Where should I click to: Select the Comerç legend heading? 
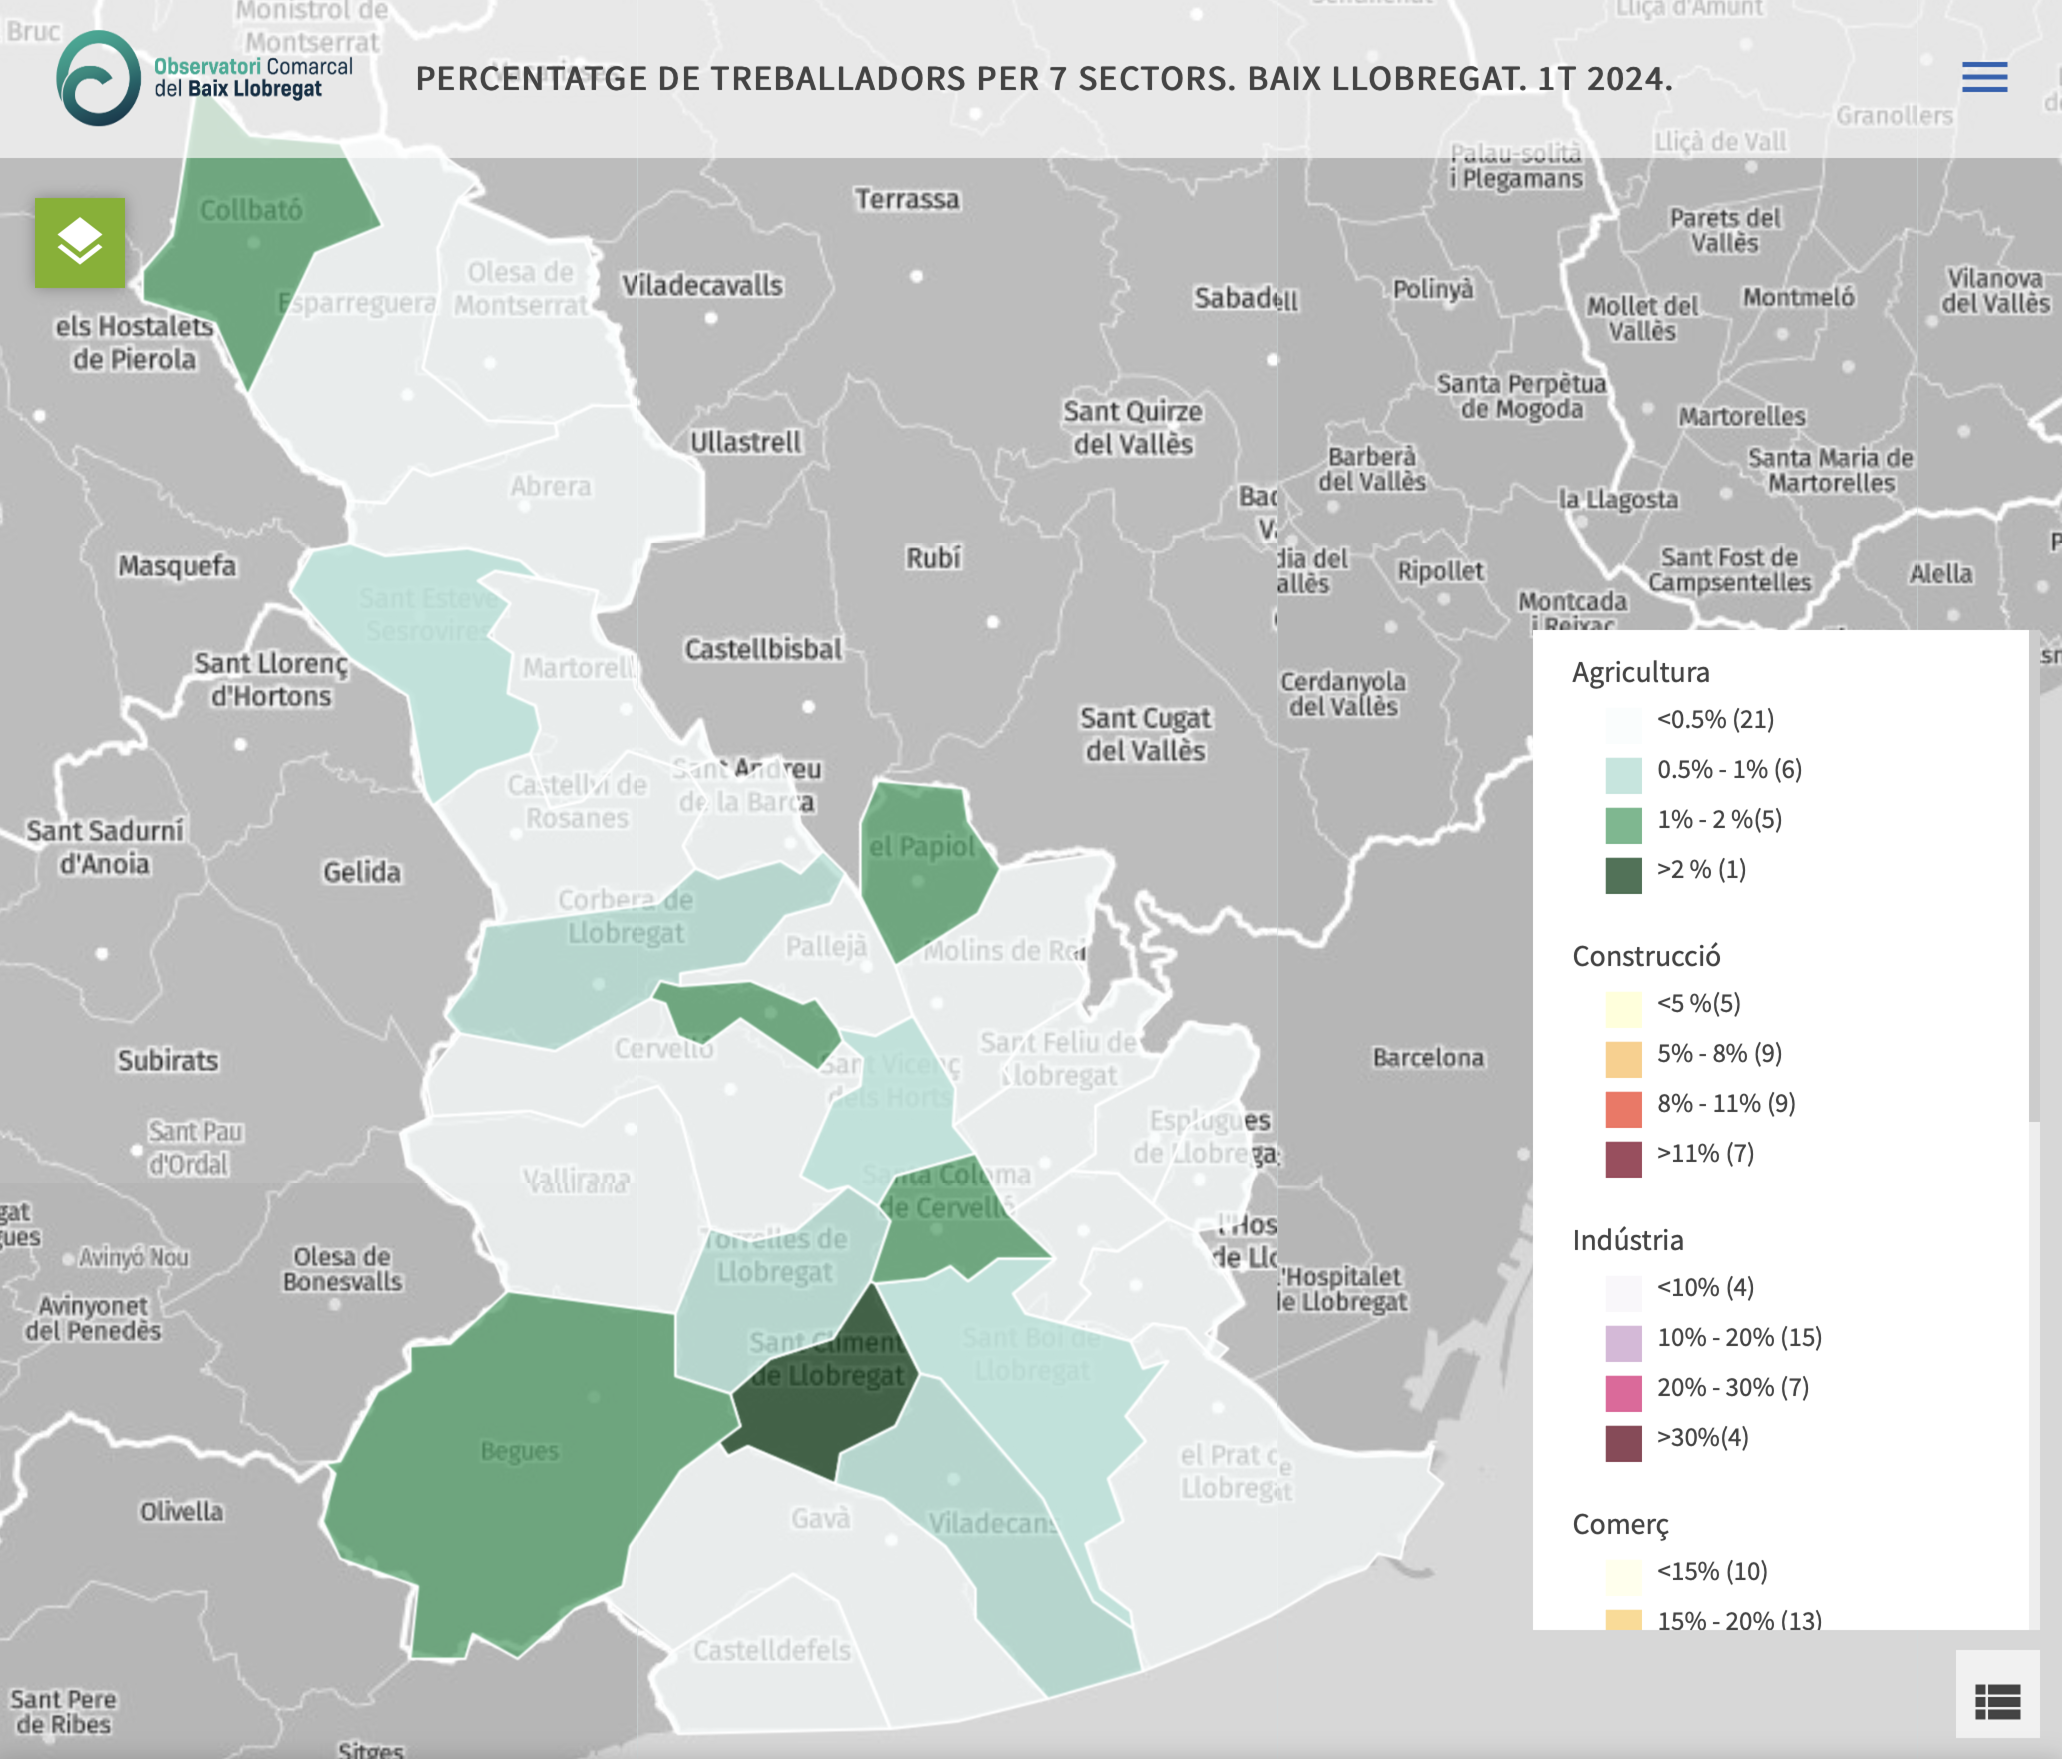coord(1620,1524)
